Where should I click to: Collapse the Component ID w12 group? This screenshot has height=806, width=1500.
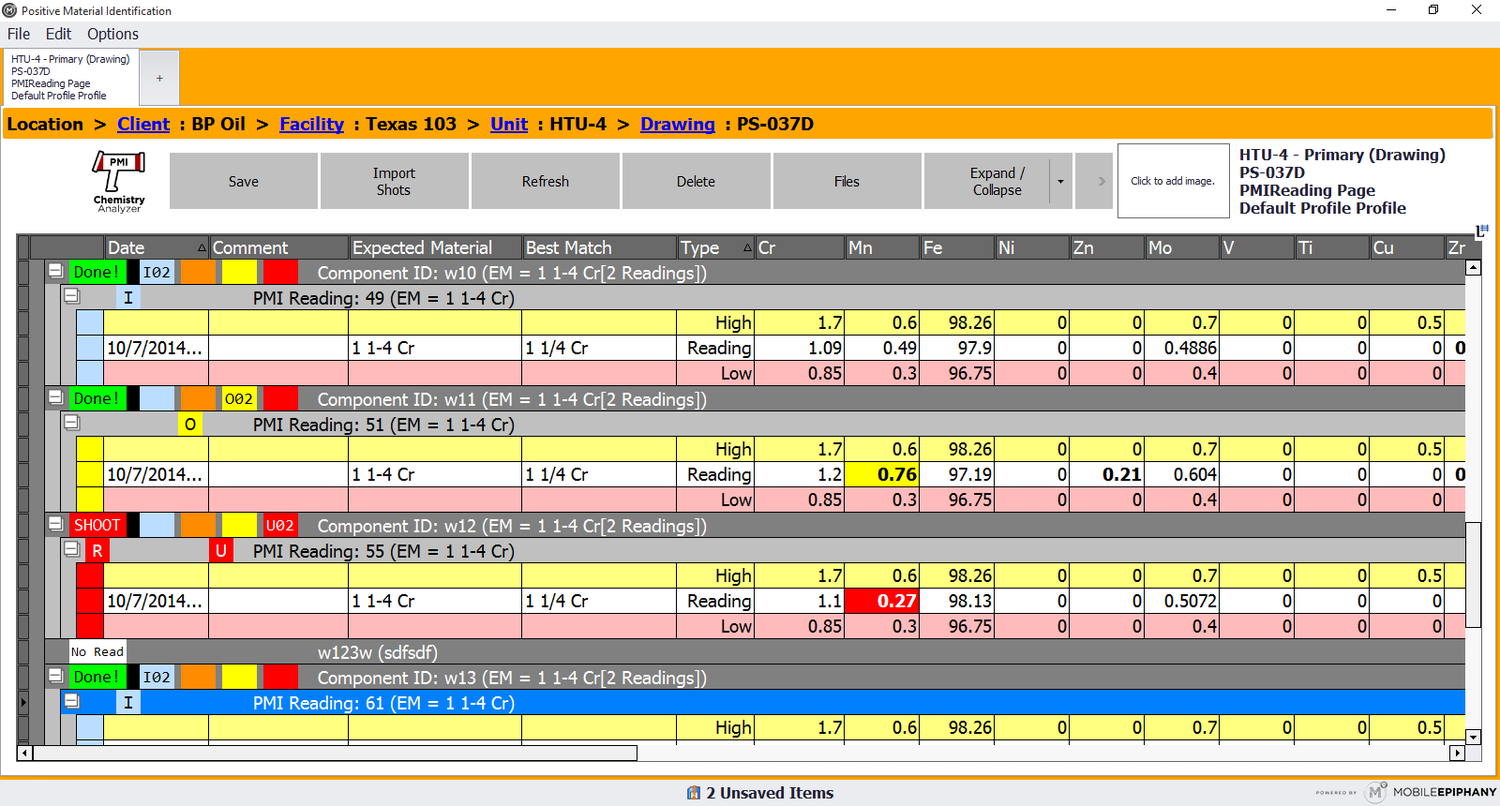coord(57,525)
